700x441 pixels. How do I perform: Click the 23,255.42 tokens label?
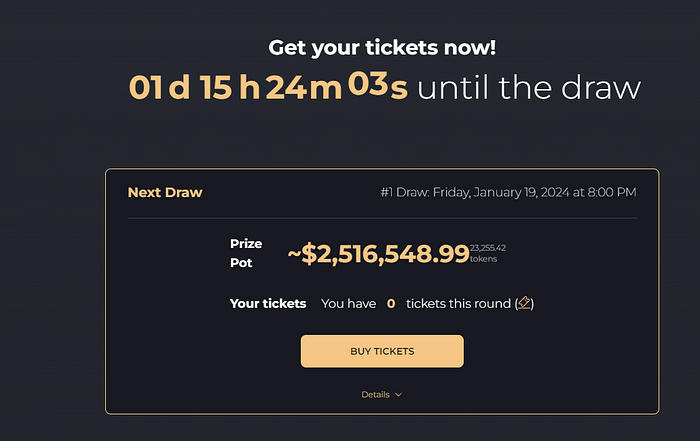[488, 253]
